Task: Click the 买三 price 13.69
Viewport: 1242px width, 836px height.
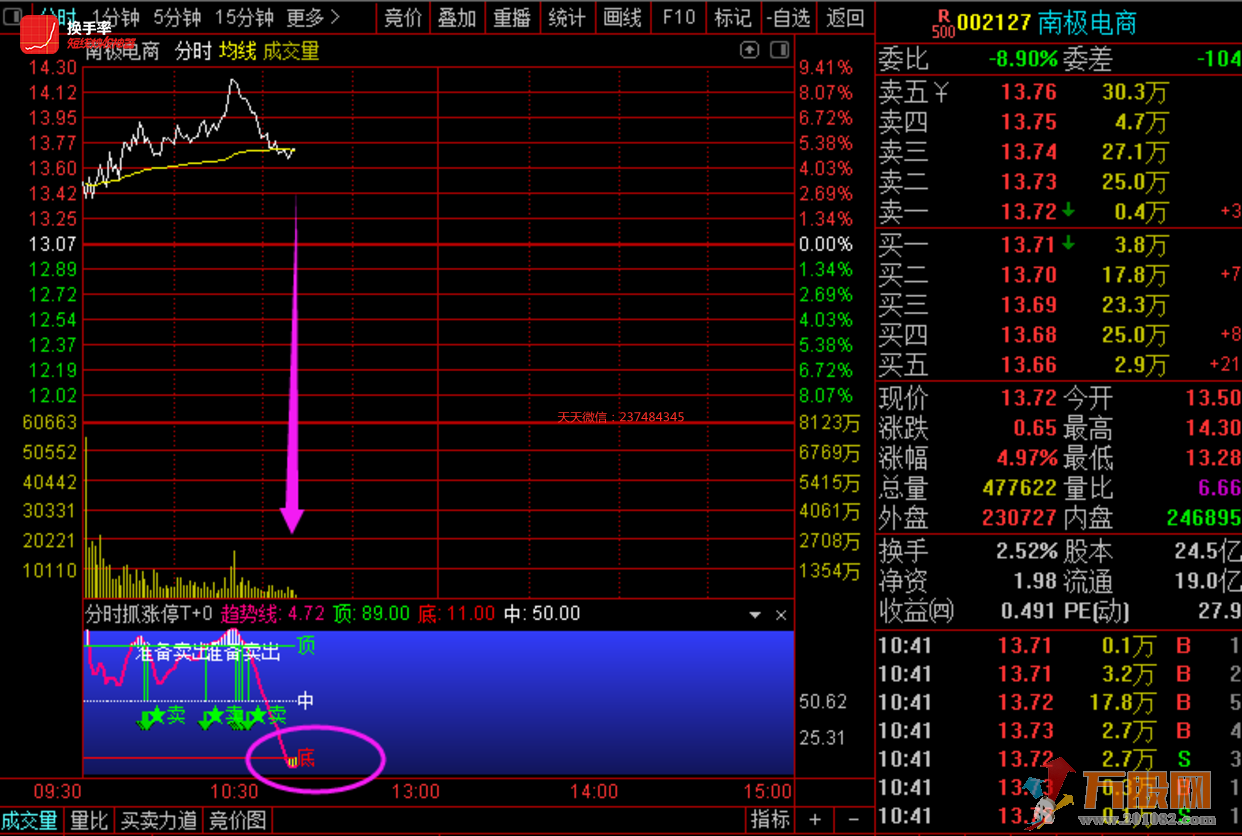Action: coord(1029,305)
